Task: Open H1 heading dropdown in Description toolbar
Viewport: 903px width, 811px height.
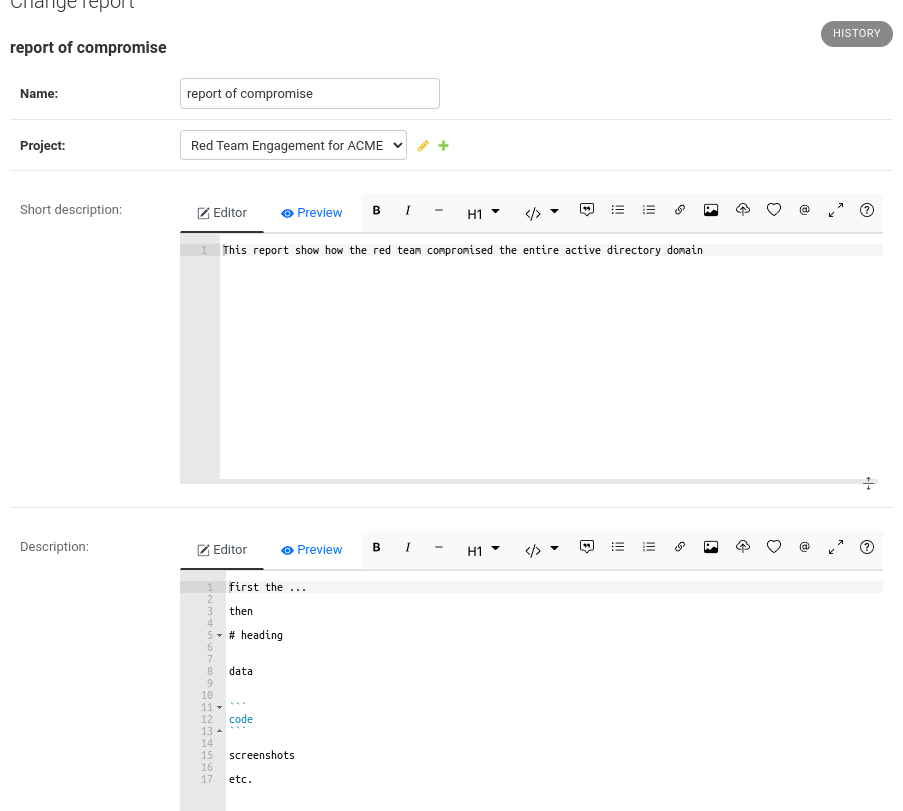Action: (x=483, y=551)
